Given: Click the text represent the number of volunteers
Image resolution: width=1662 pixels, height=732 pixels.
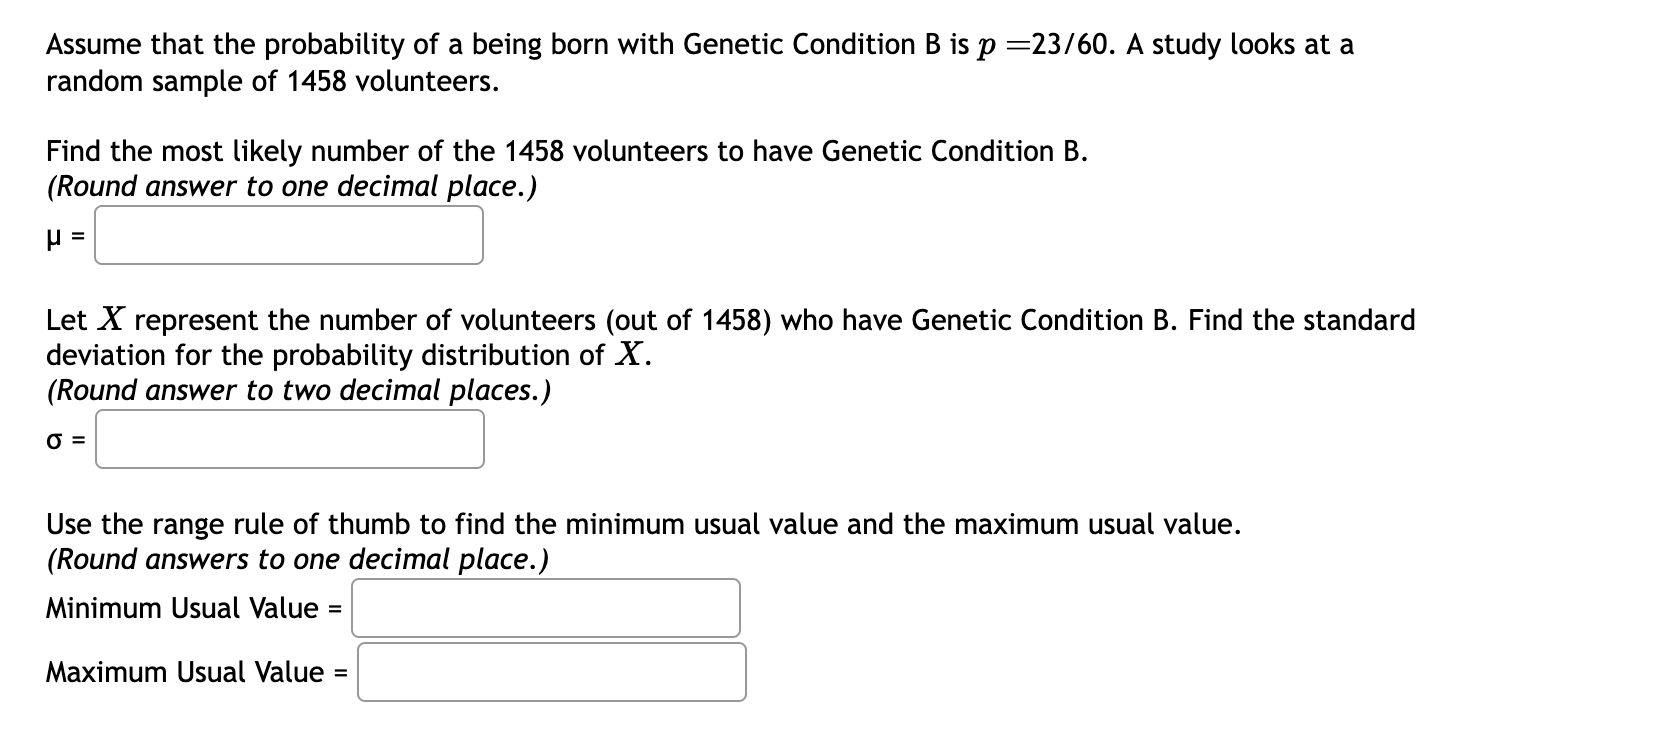Looking at the screenshot, I should pos(365,320).
